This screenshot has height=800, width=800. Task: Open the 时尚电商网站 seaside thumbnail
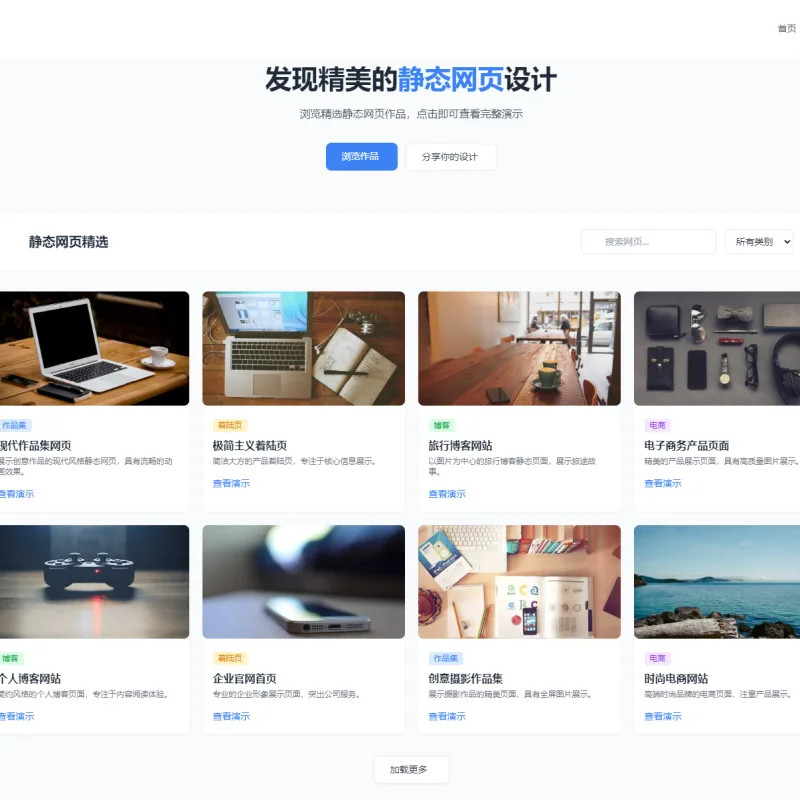(x=717, y=582)
